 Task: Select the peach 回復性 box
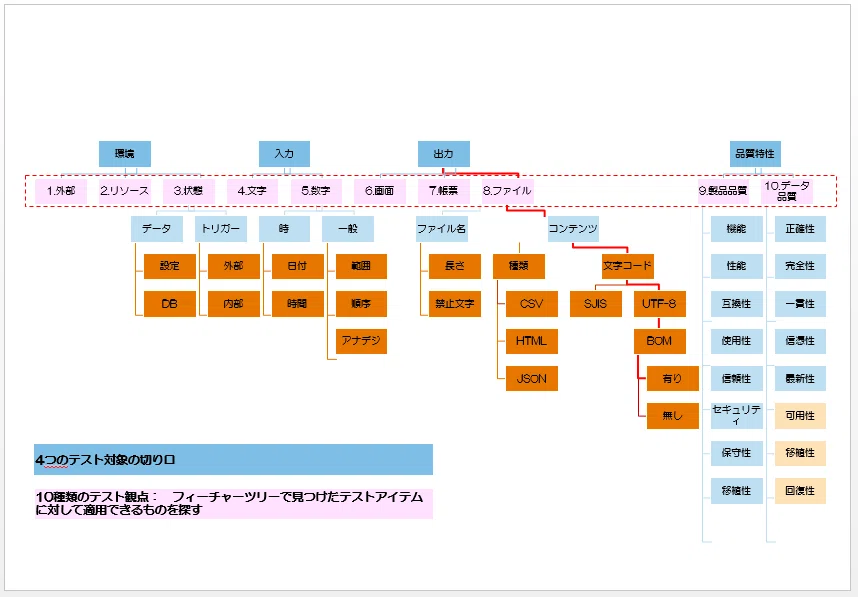point(800,491)
